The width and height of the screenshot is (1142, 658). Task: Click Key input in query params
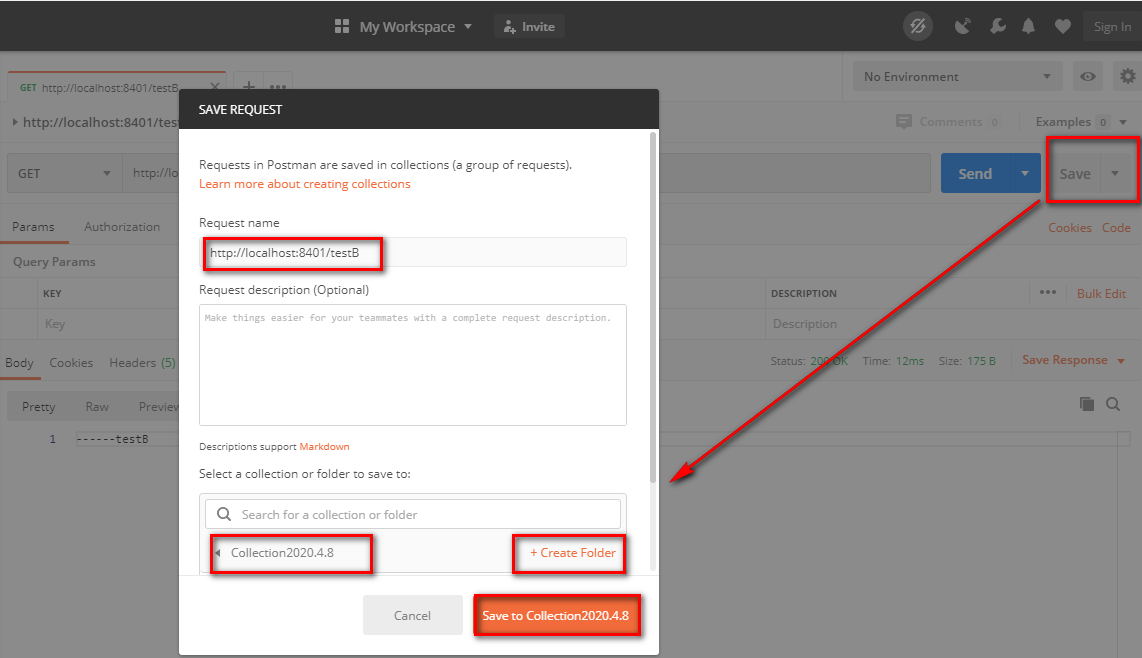[108, 324]
